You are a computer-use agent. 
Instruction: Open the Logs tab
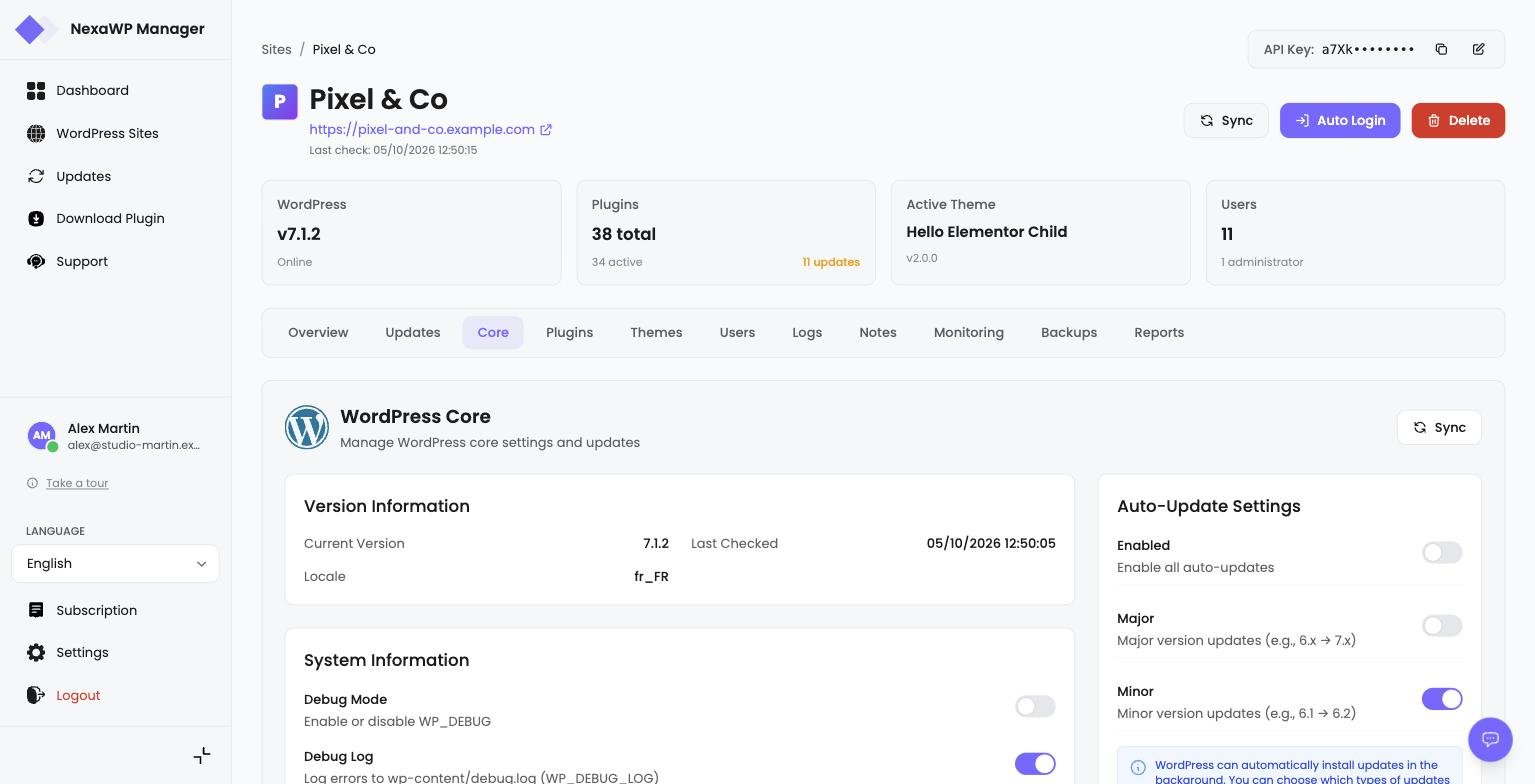pyautogui.click(x=807, y=333)
